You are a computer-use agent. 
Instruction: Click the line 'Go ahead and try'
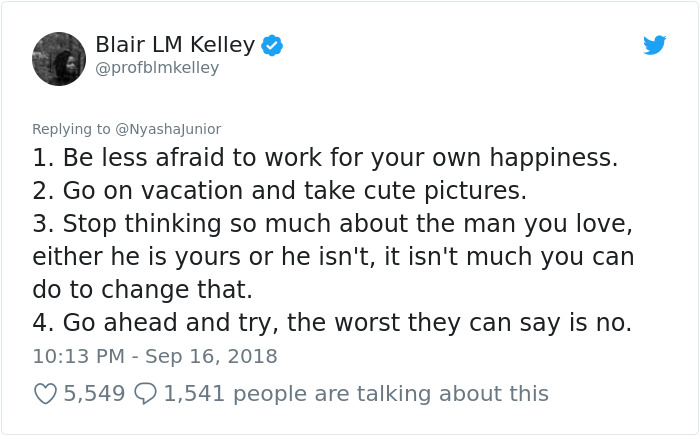click(332, 323)
